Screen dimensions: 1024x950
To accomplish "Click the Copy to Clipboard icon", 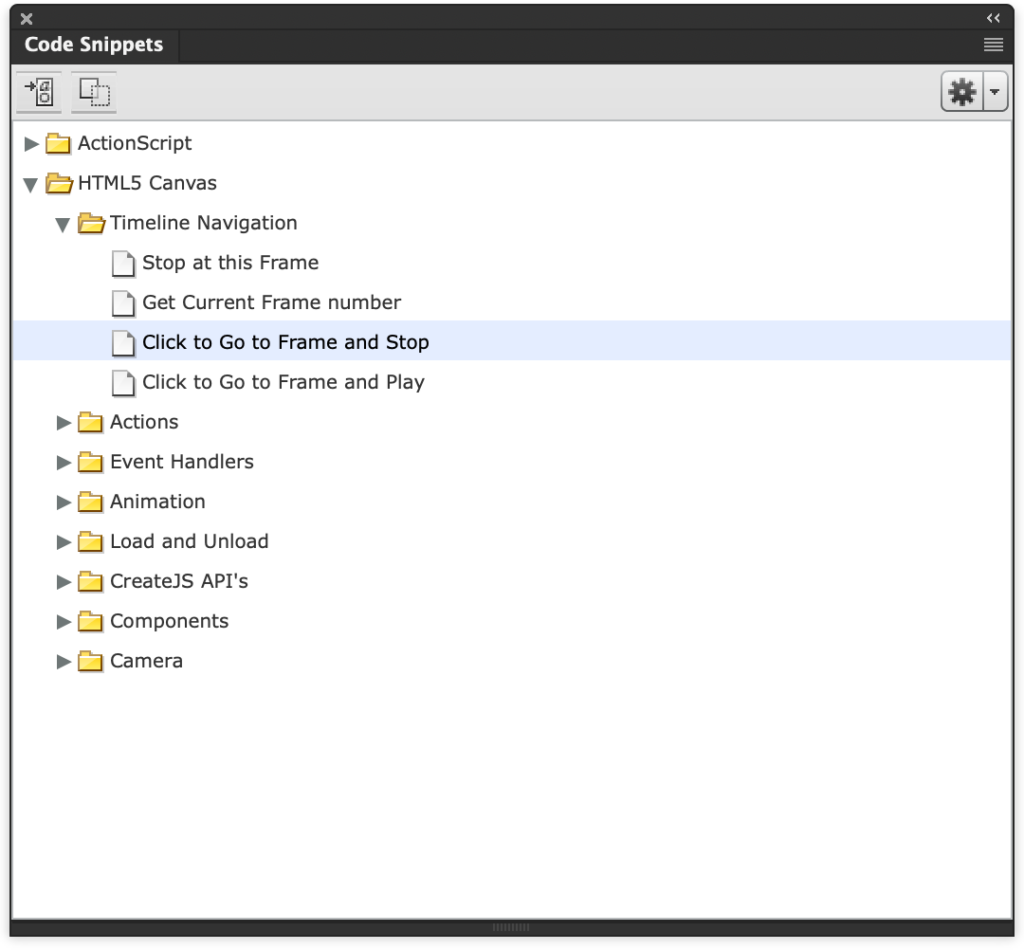I will pyautogui.click(x=94, y=93).
